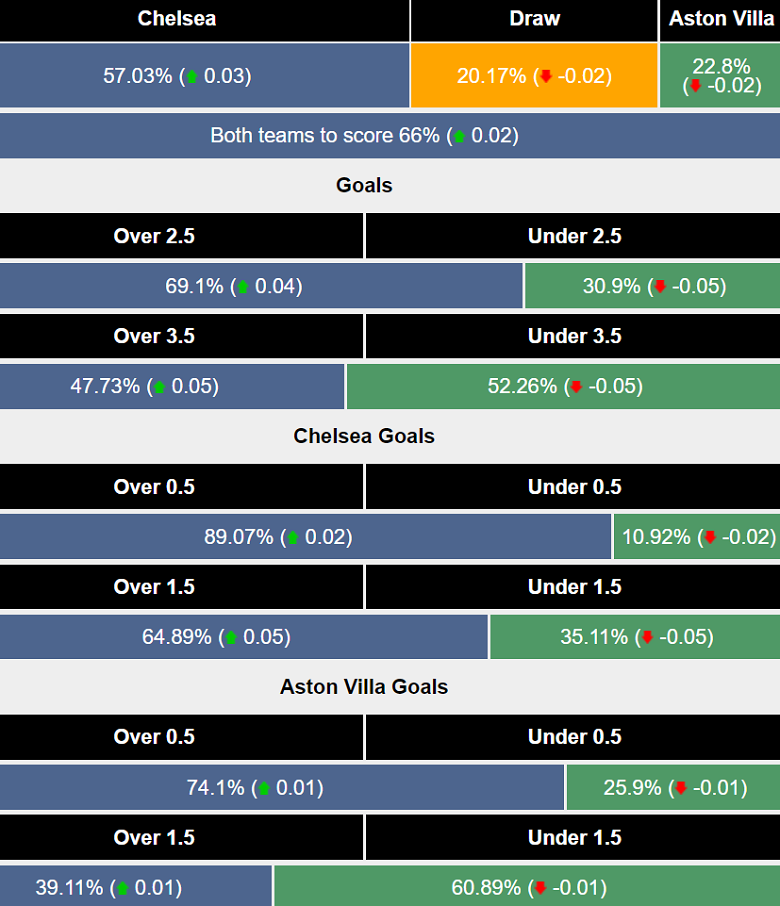Image resolution: width=780 pixels, height=906 pixels.
Task: Click red down arrow beside 60.89% value
Action: tap(540, 888)
